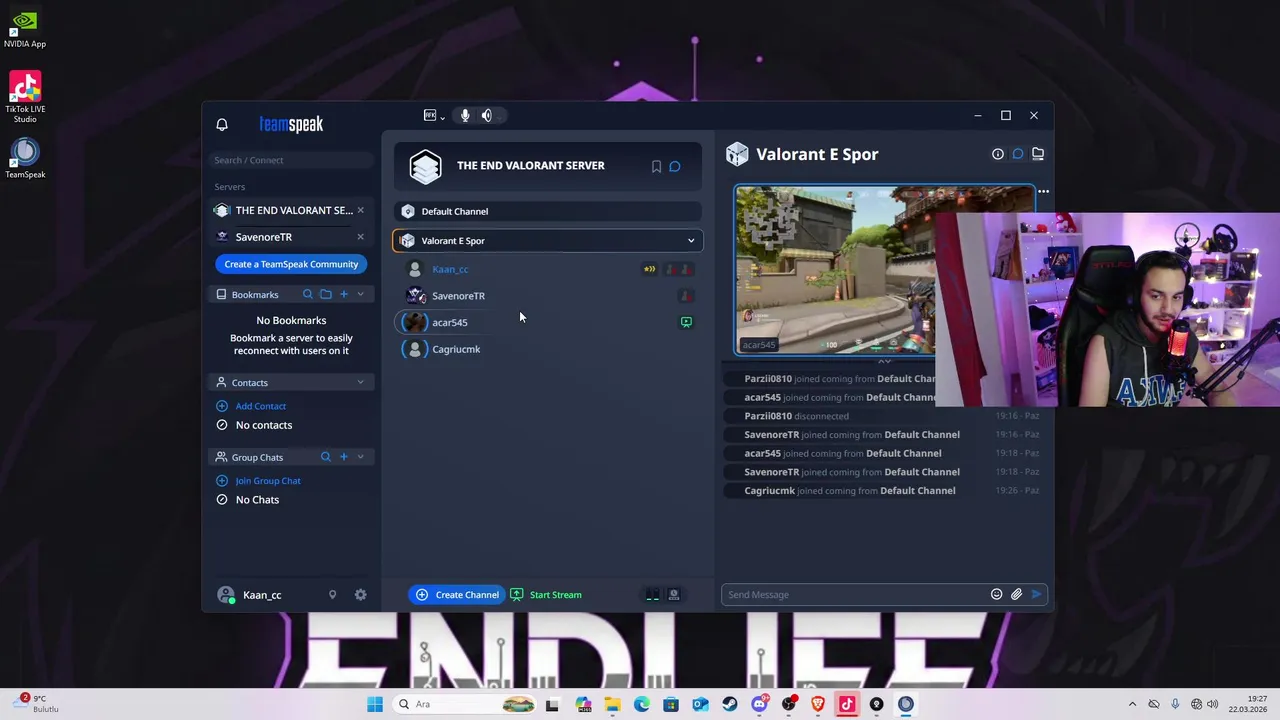Add a bookmark folder
This screenshot has height=720, width=1280.
pyautogui.click(x=326, y=295)
